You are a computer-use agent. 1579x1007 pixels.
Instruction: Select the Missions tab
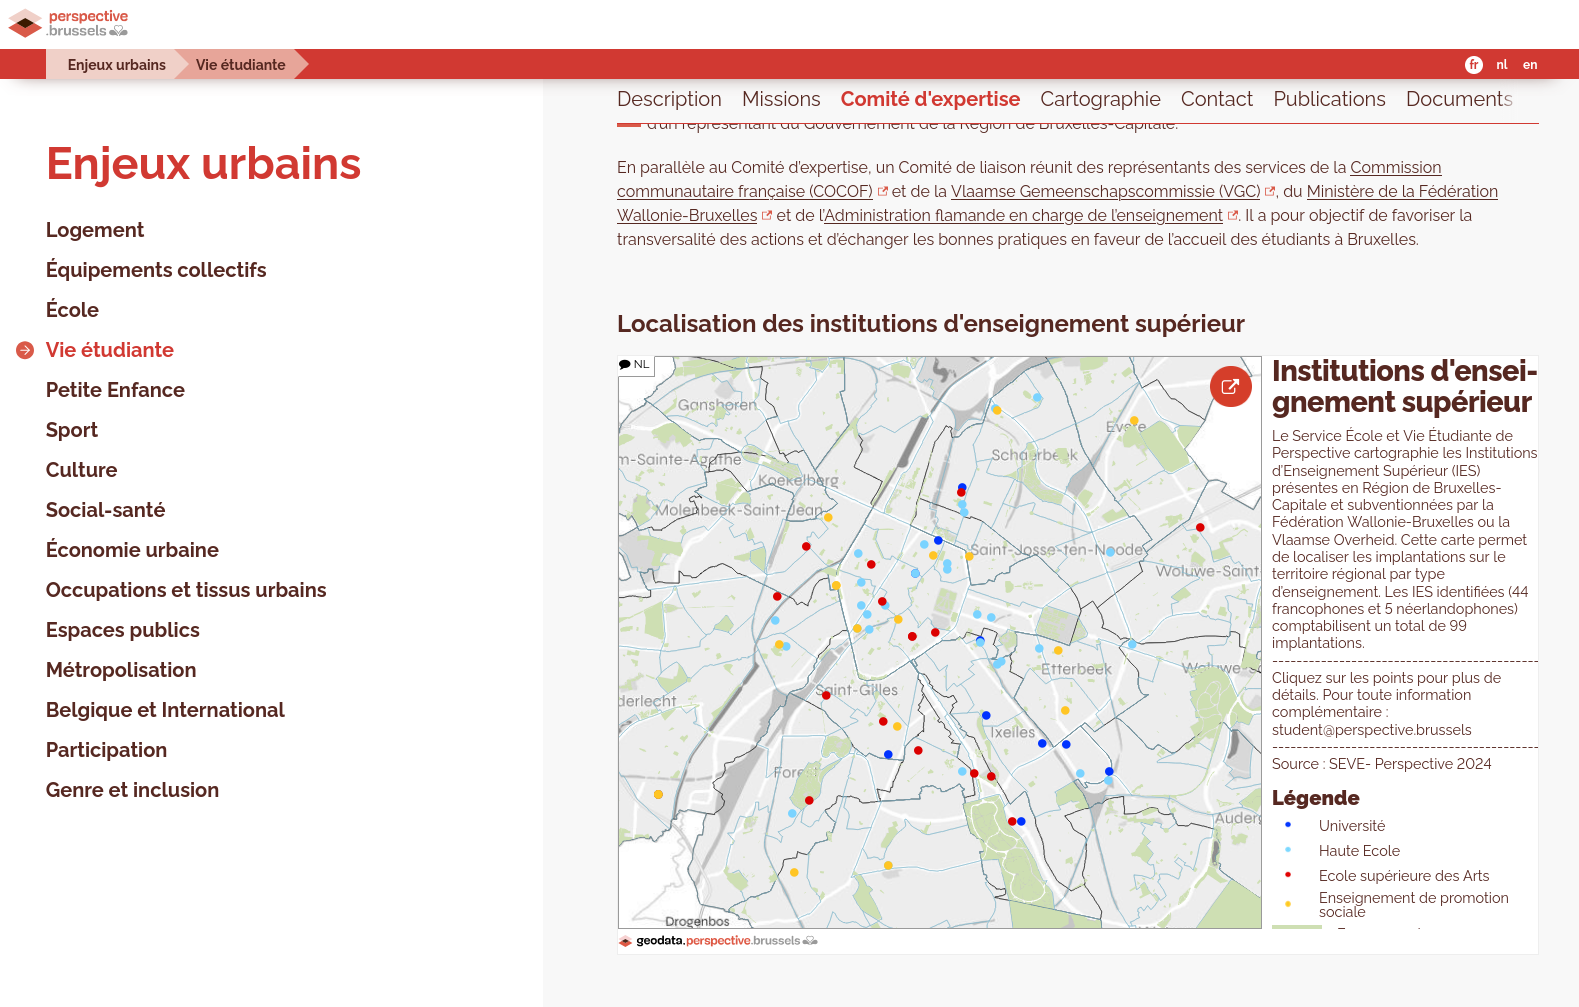click(x=781, y=99)
